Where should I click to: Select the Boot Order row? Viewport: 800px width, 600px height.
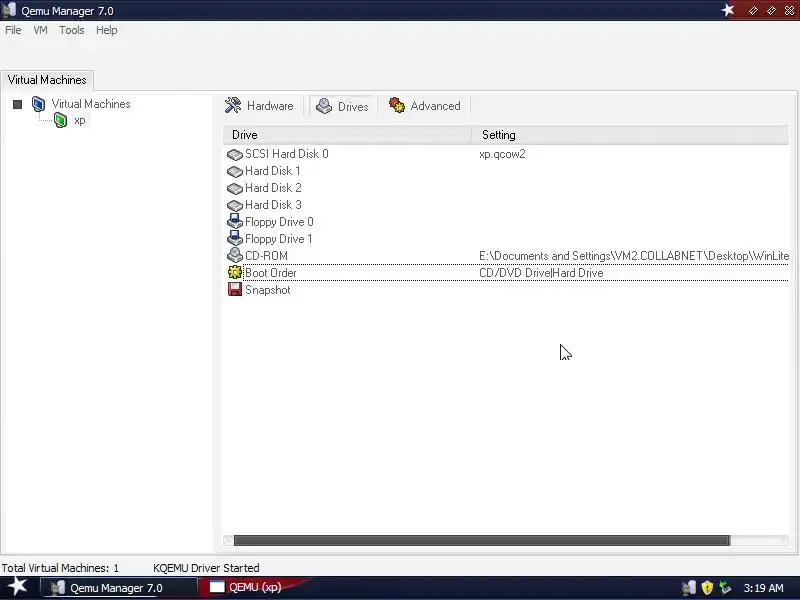[x=506, y=273]
